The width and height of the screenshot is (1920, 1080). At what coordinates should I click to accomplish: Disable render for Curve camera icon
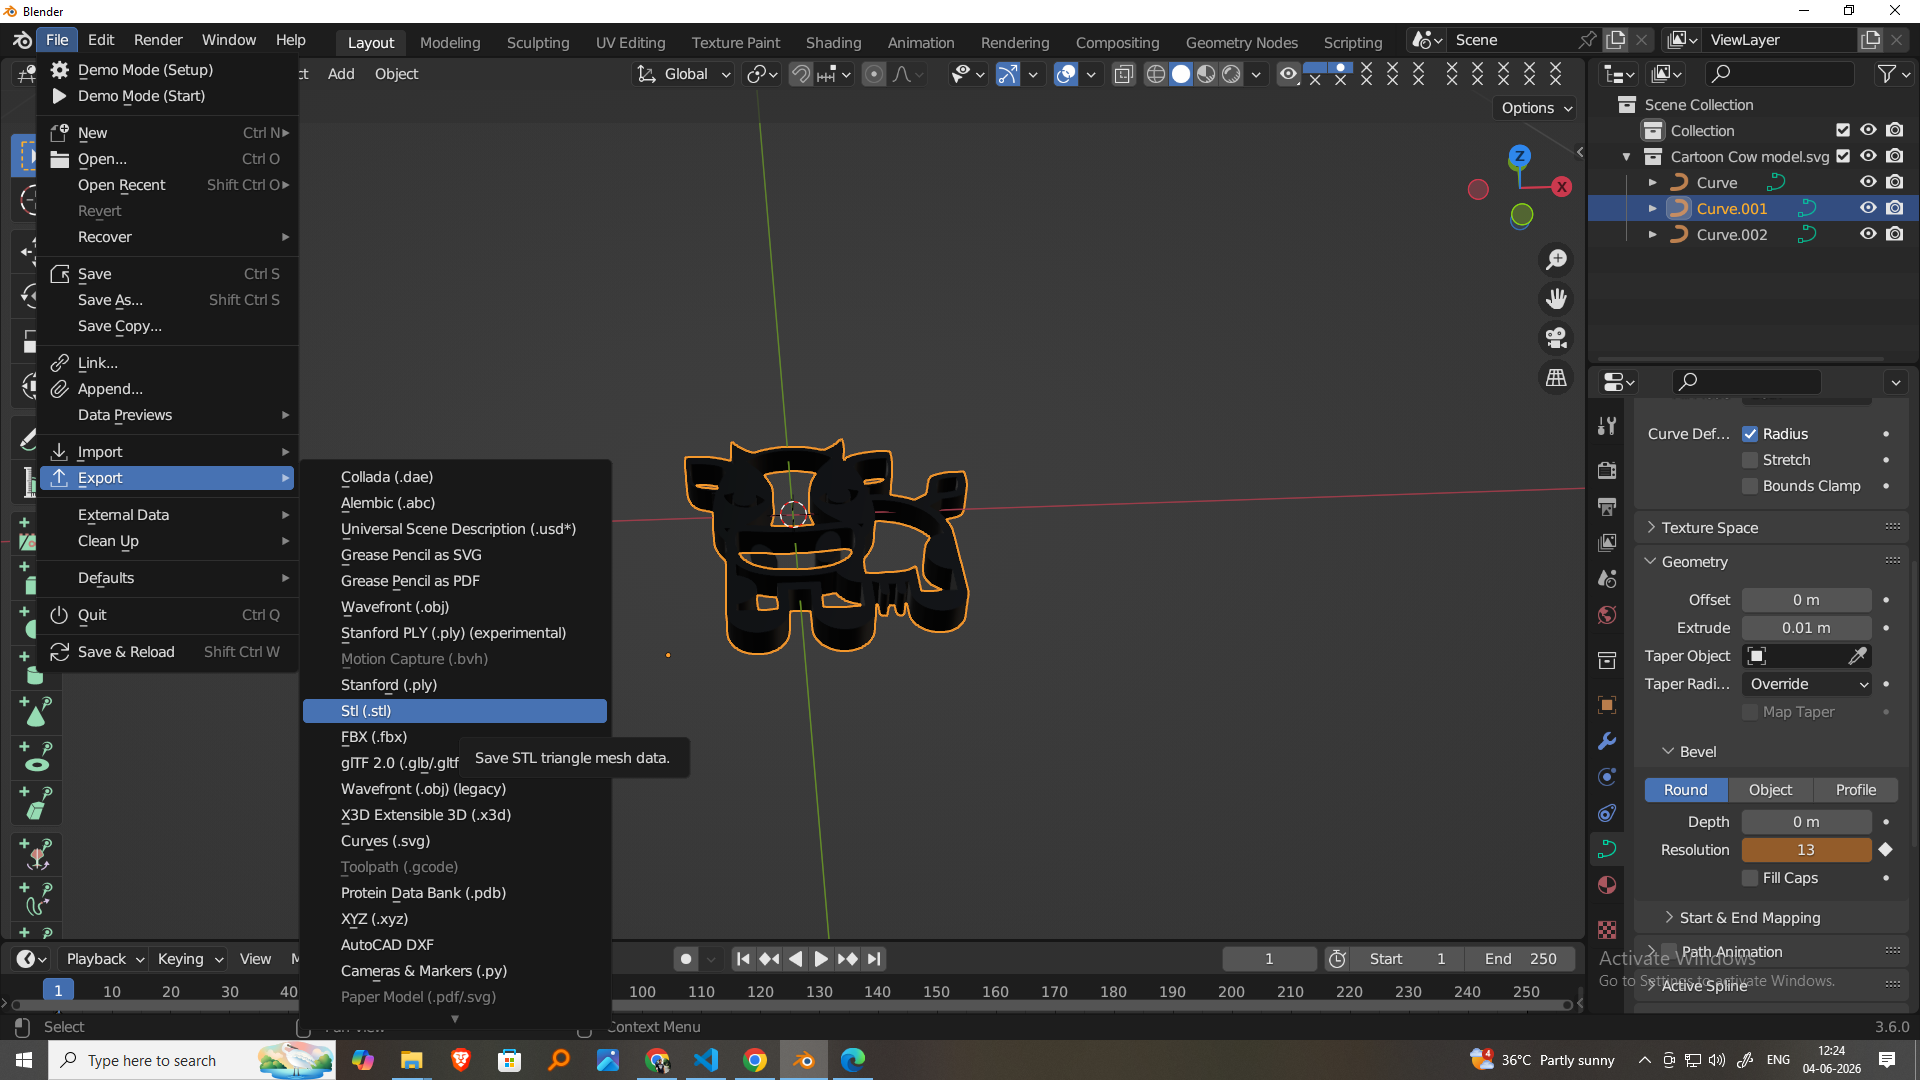coord(1895,182)
